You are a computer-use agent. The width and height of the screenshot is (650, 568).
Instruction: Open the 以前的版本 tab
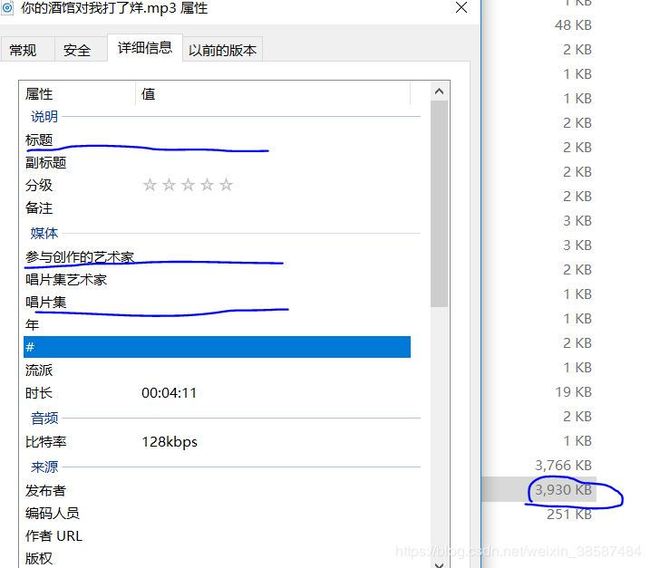[223, 50]
